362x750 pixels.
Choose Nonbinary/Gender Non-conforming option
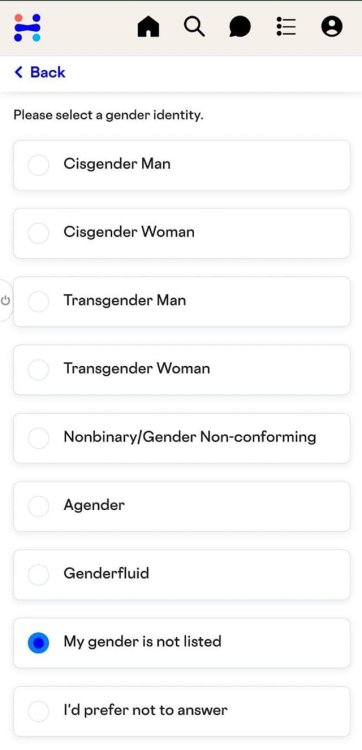pos(182,438)
